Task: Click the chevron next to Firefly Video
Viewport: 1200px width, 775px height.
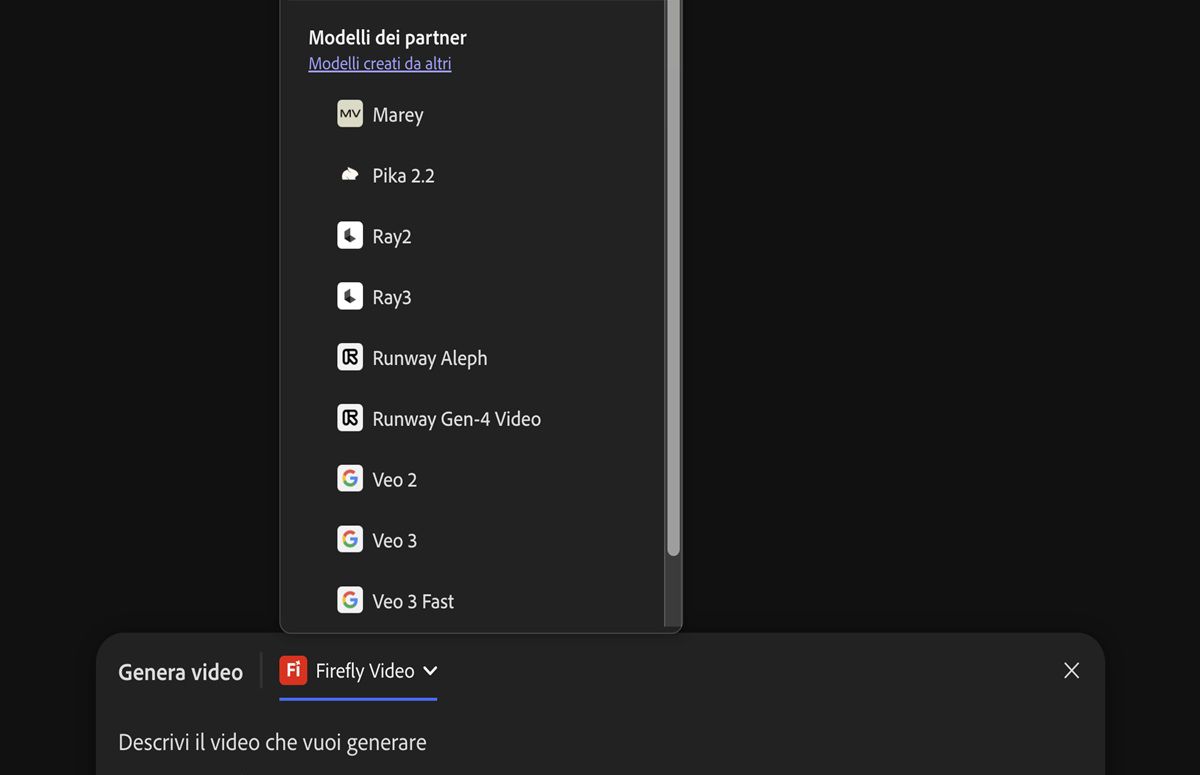Action: click(430, 671)
